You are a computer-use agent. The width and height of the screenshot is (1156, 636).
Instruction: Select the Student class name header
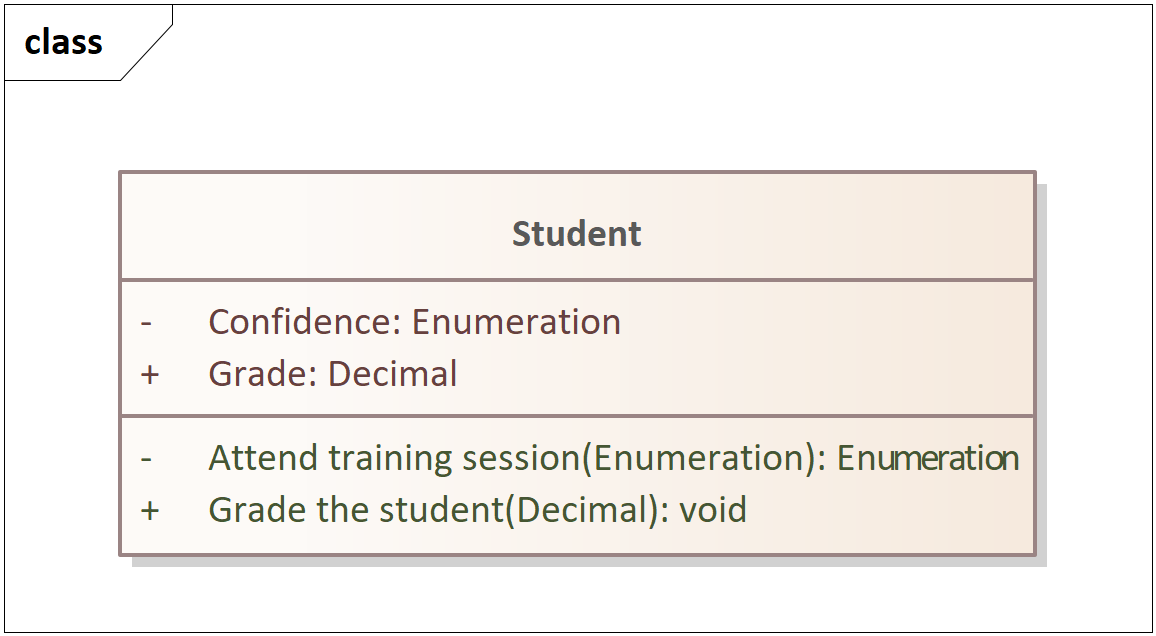577,234
